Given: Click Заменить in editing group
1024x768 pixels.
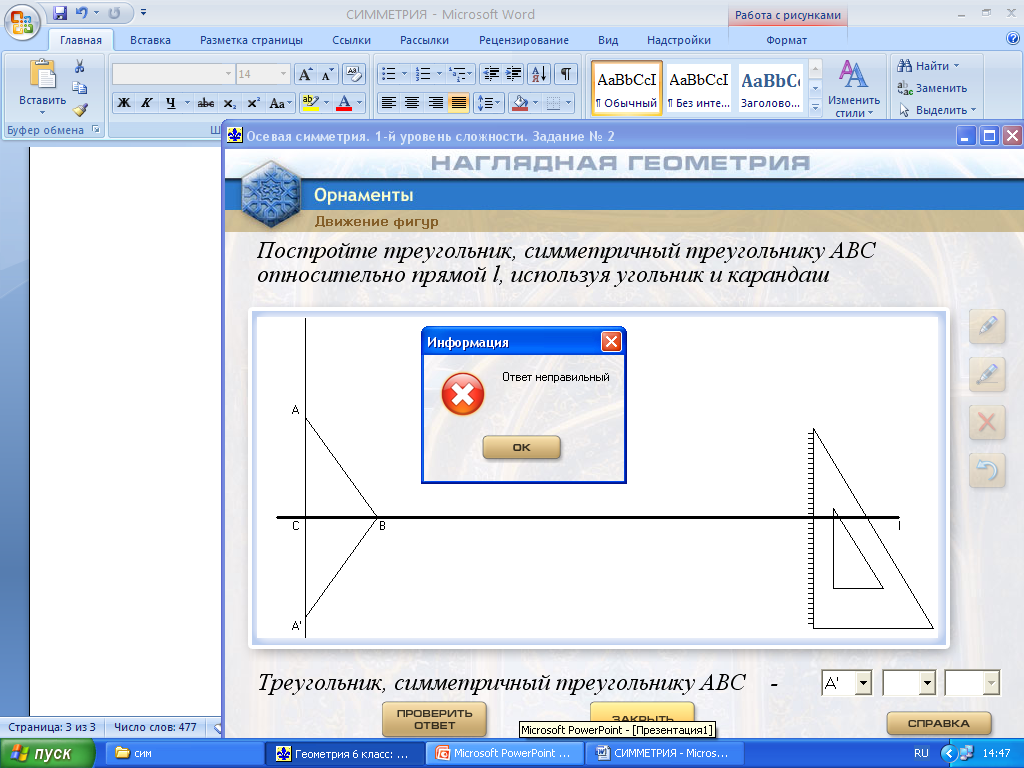Looking at the screenshot, I should pos(933,88).
